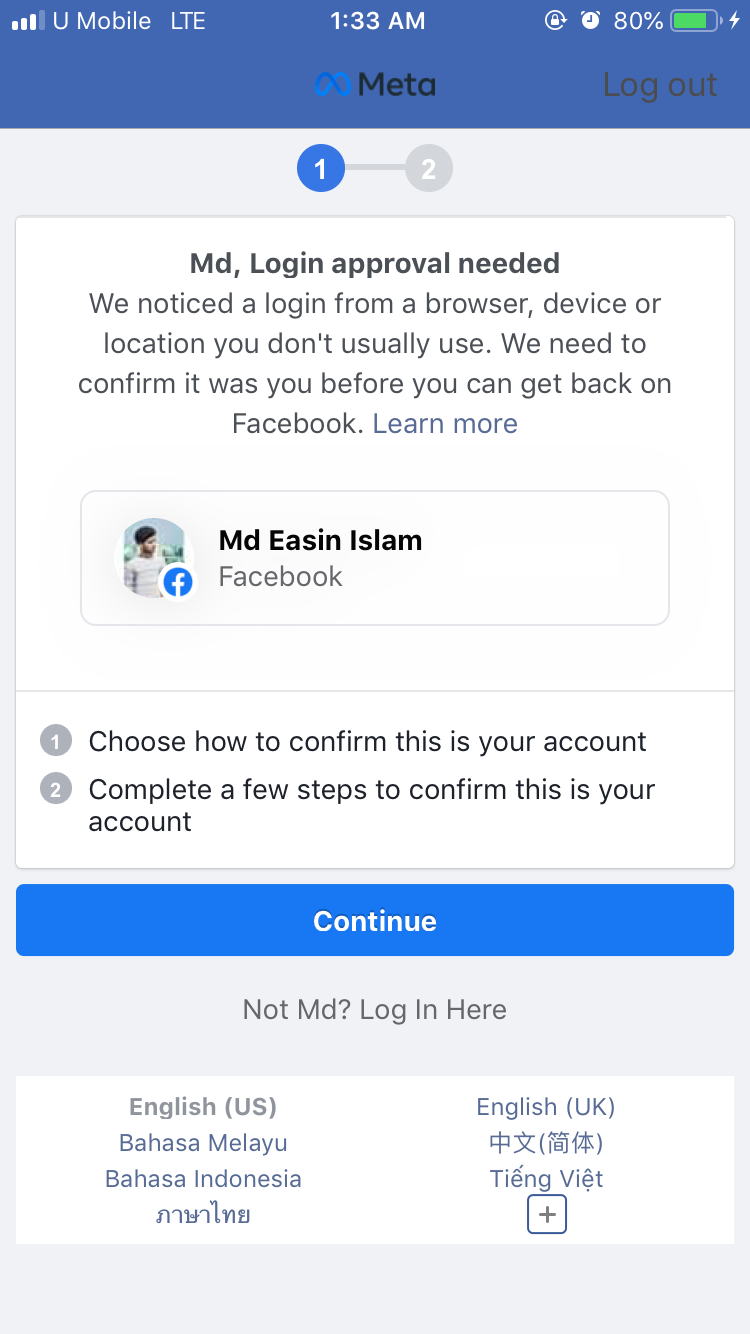The image size is (750, 1334).
Task: Click the Meta logo in the header
Action: [375, 85]
